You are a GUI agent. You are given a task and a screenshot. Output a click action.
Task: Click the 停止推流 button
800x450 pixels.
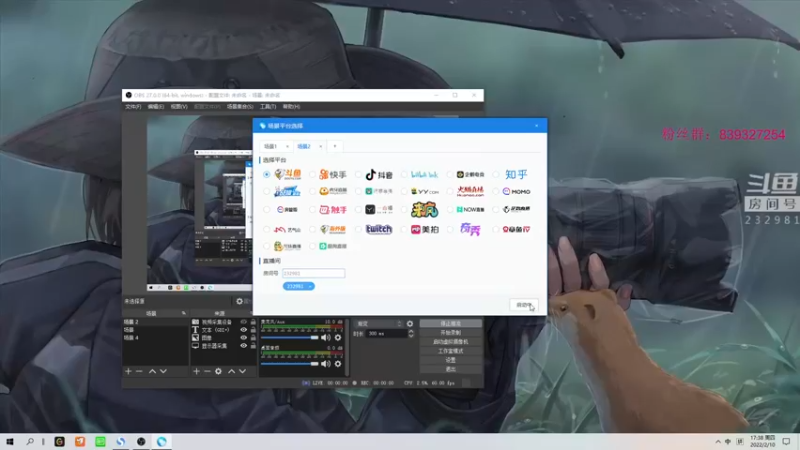pyautogui.click(x=451, y=323)
